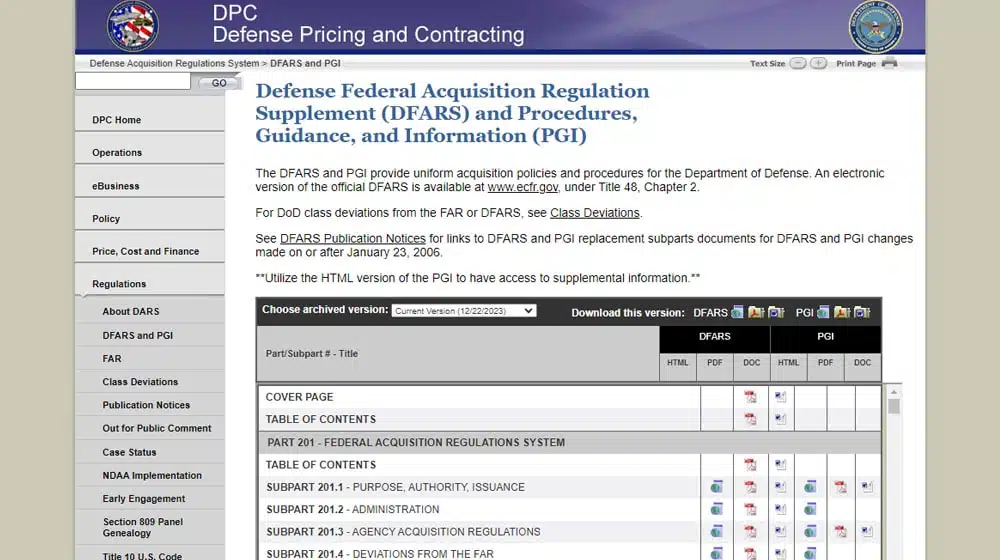Download the full DFARS DOC version icon
The image size is (1000, 560).
[x=776, y=312]
